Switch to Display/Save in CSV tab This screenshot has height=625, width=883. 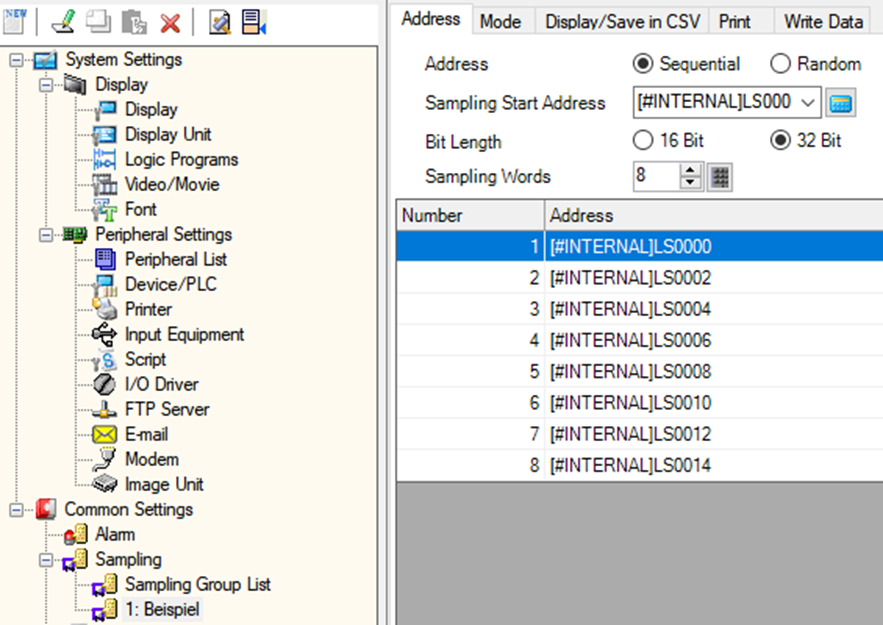click(x=622, y=21)
